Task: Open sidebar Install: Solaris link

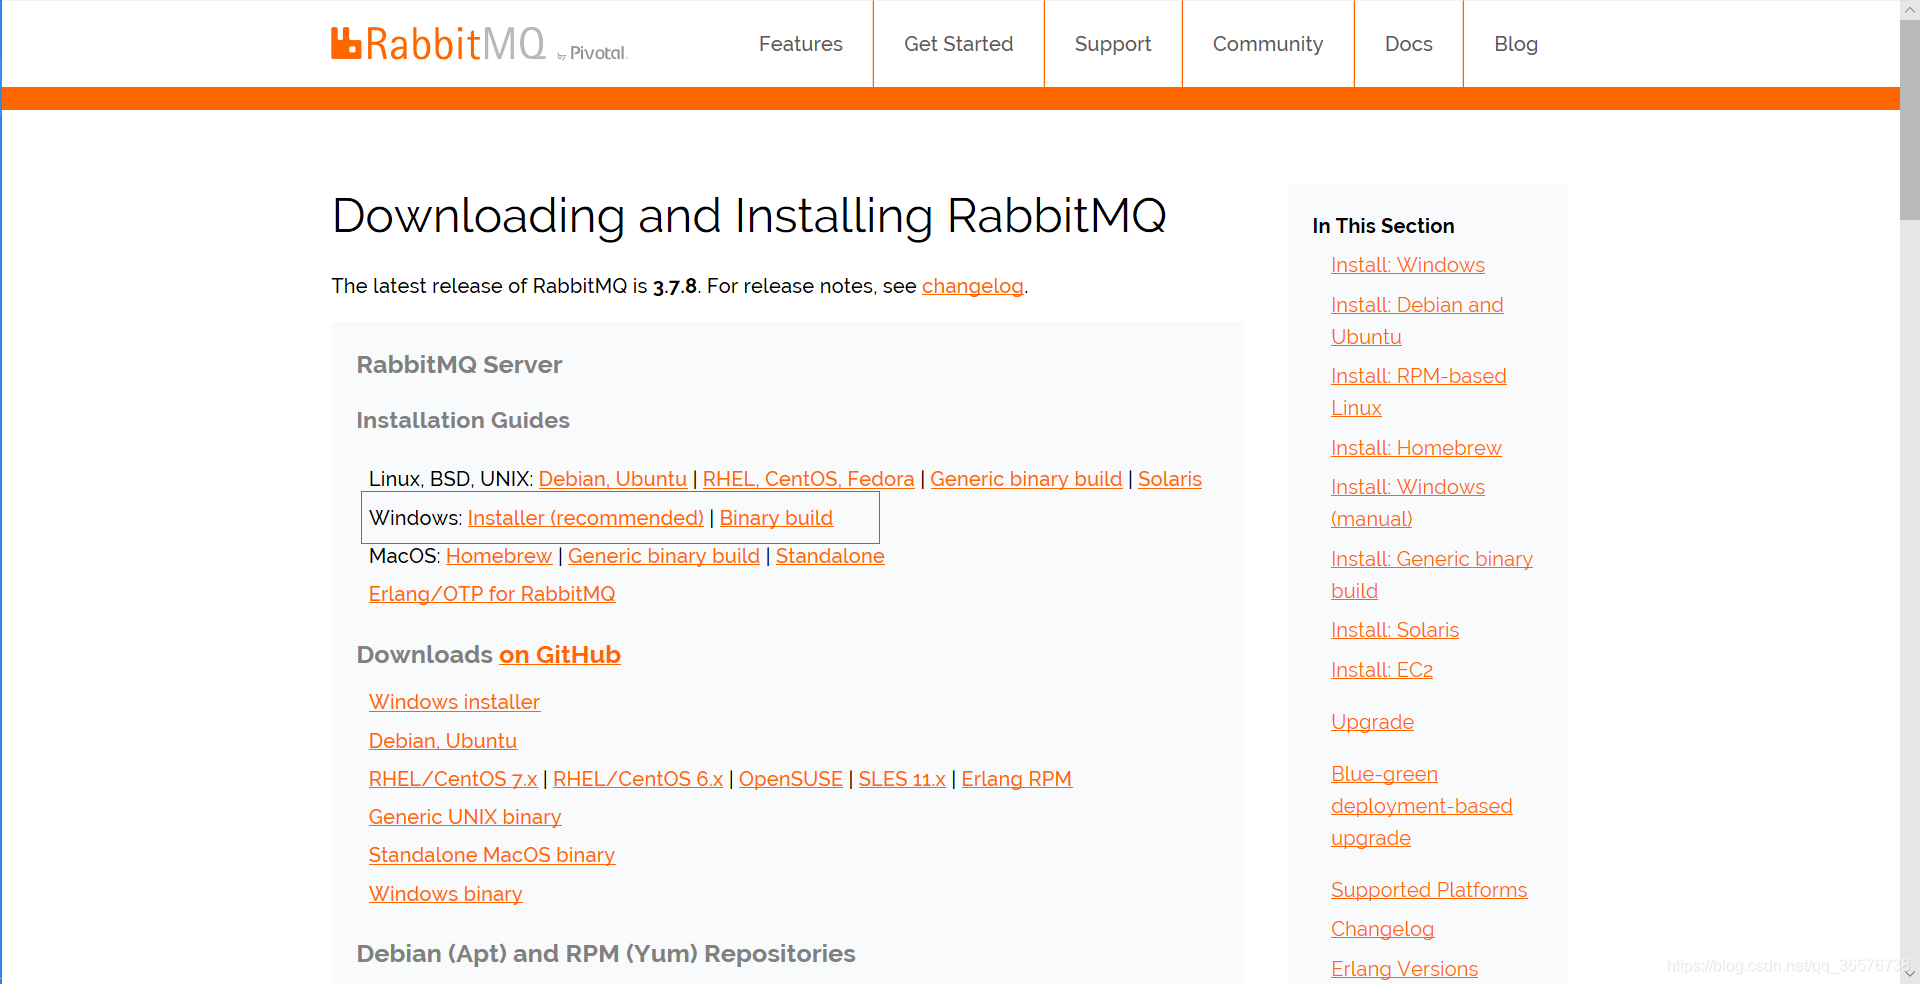Action: (1394, 630)
